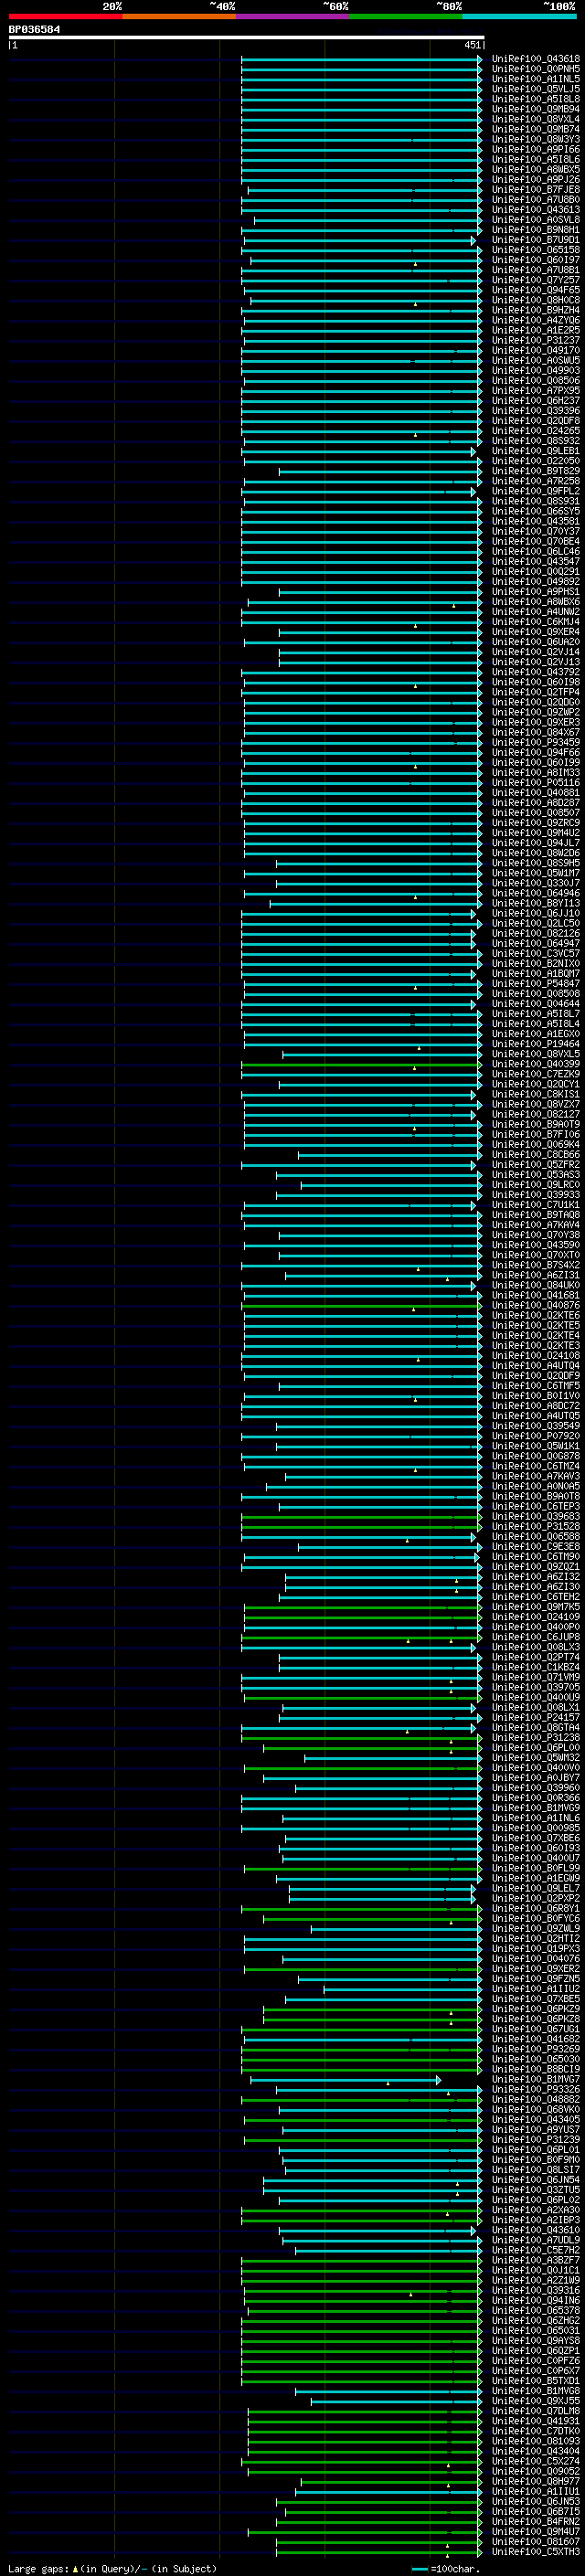Image resolution: width=585 pixels, height=2576 pixels.
Task: Select hit label UniRef100_P93326
Action: (536, 2089)
